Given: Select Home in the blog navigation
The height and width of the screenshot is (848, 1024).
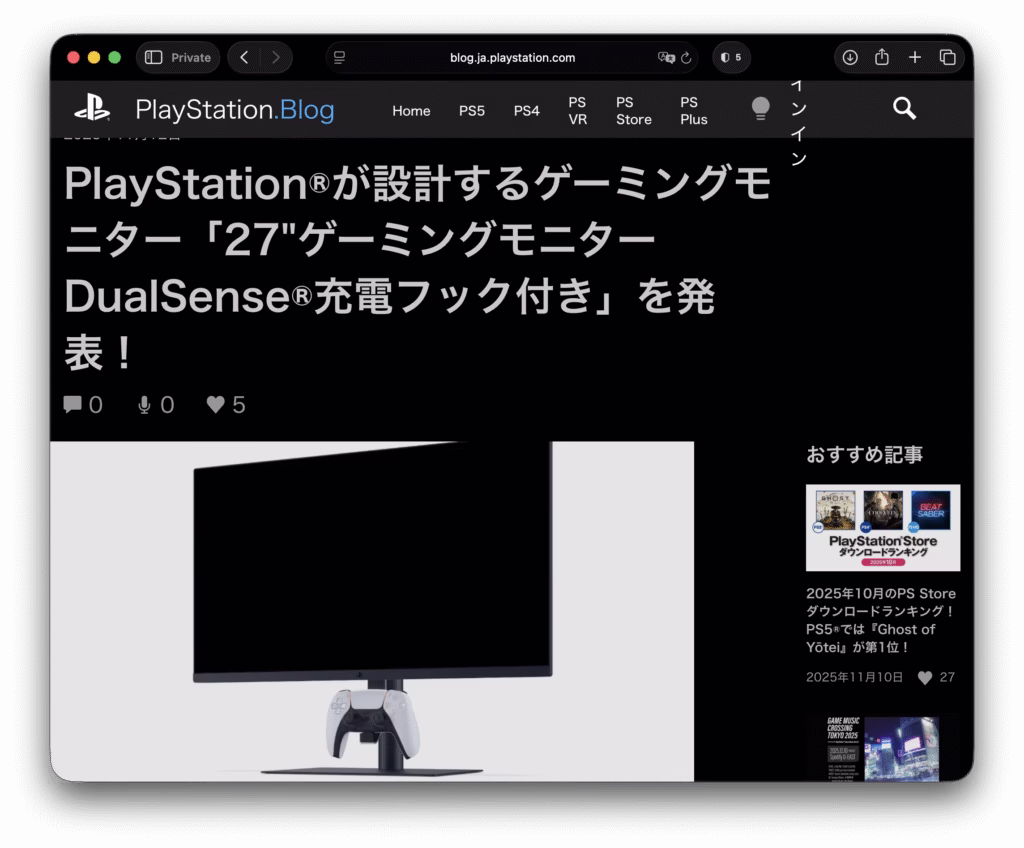Looking at the screenshot, I should tap(411, 110).
